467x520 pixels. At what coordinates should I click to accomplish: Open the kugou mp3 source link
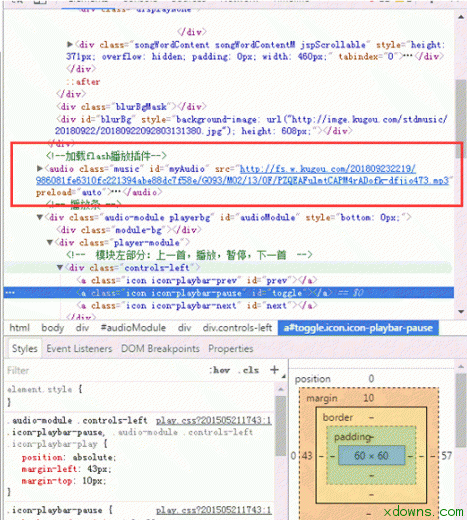point(243,175)
